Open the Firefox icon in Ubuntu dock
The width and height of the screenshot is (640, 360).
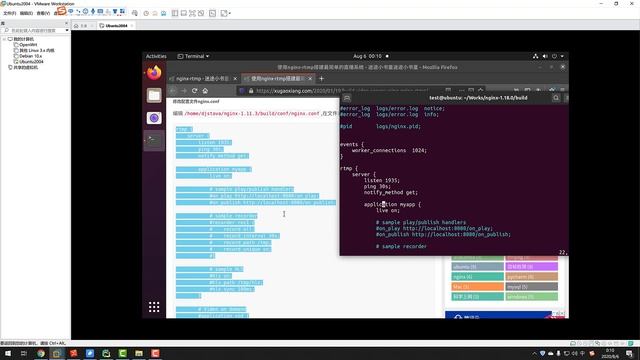[x=154, y=73]
